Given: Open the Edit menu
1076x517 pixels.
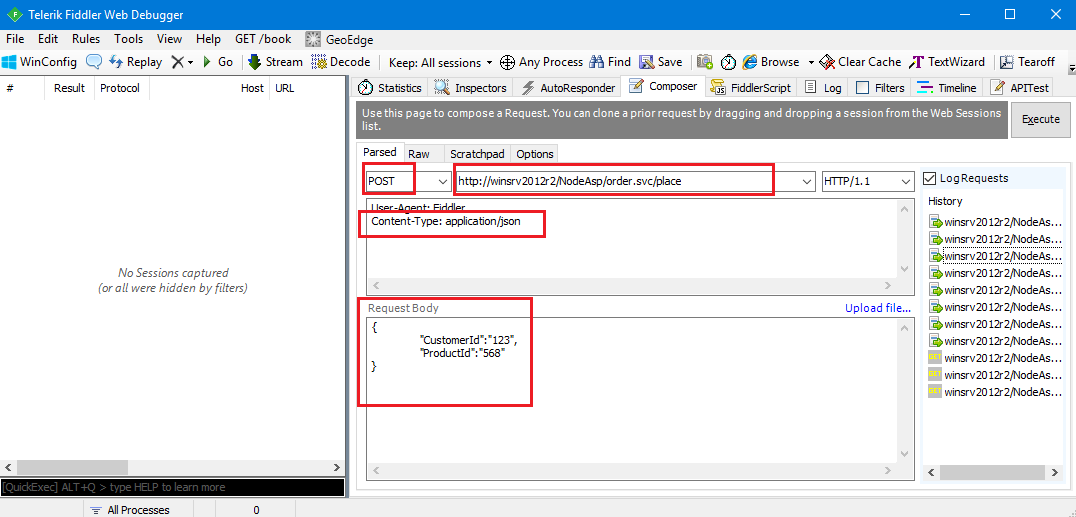Looking at the screenshot, I should 48,39.
